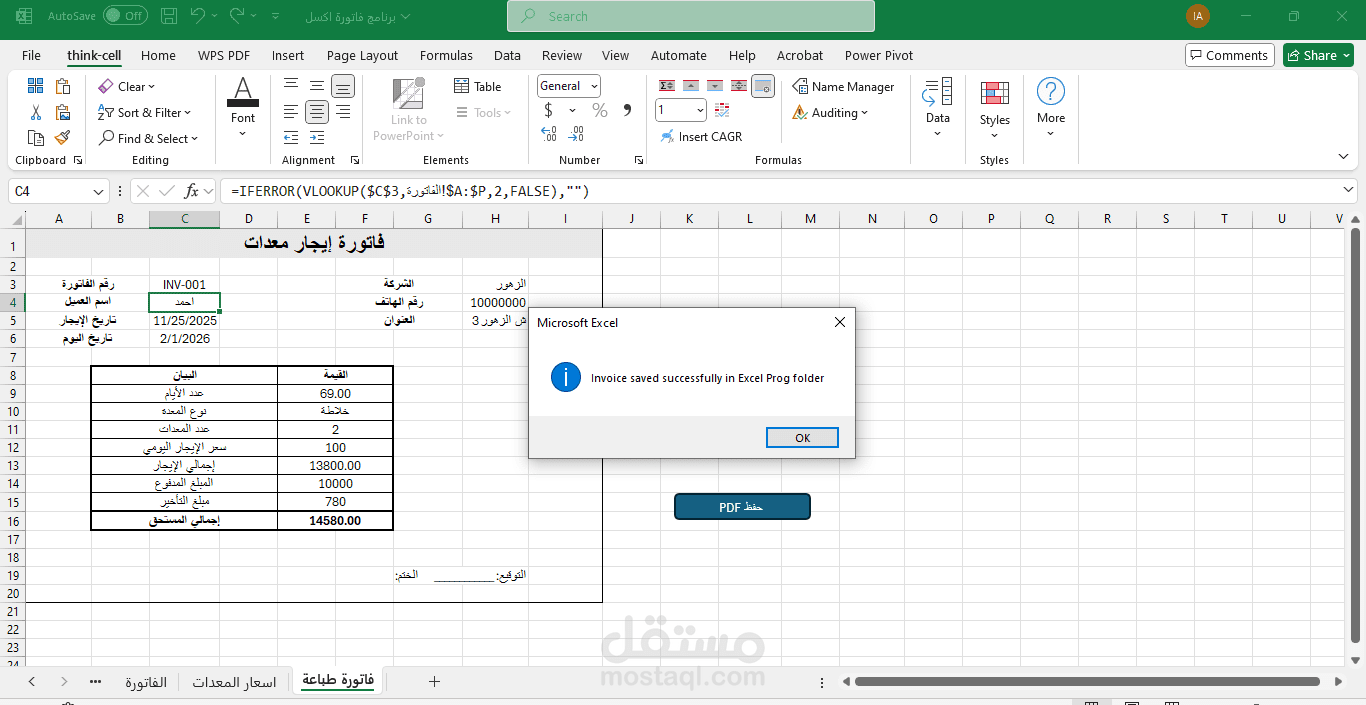Close the Microsoft Excel message dialog
Screen dimensions: 1366x705
(839, 322)
